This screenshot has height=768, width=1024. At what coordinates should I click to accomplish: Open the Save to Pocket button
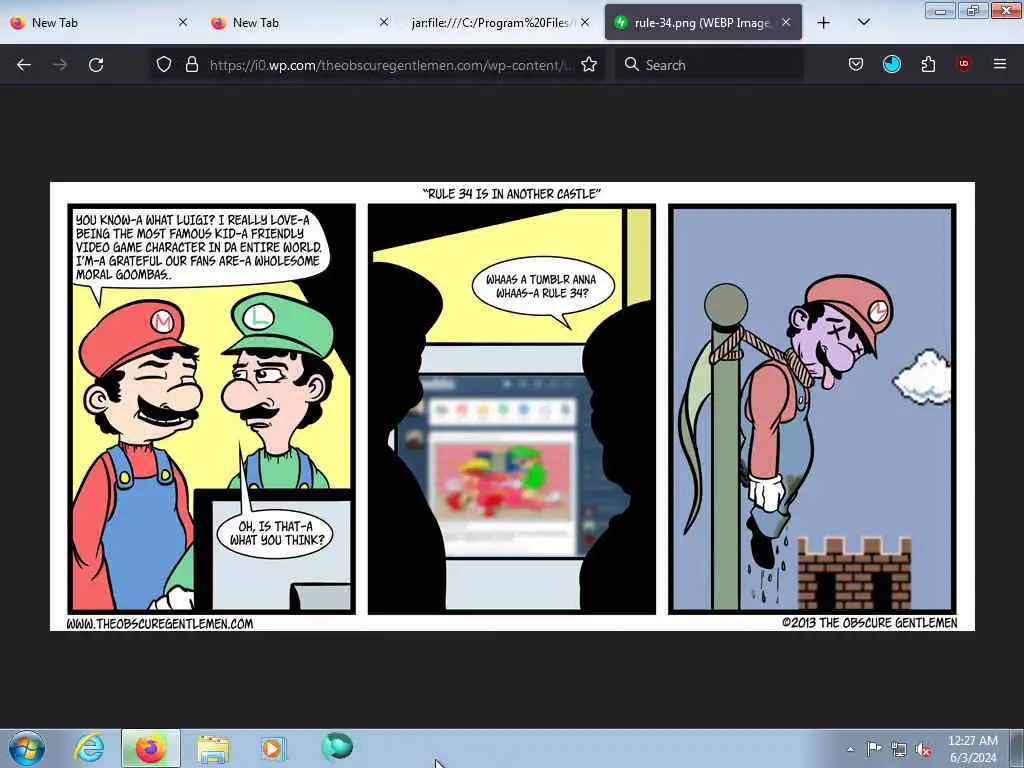856,64
